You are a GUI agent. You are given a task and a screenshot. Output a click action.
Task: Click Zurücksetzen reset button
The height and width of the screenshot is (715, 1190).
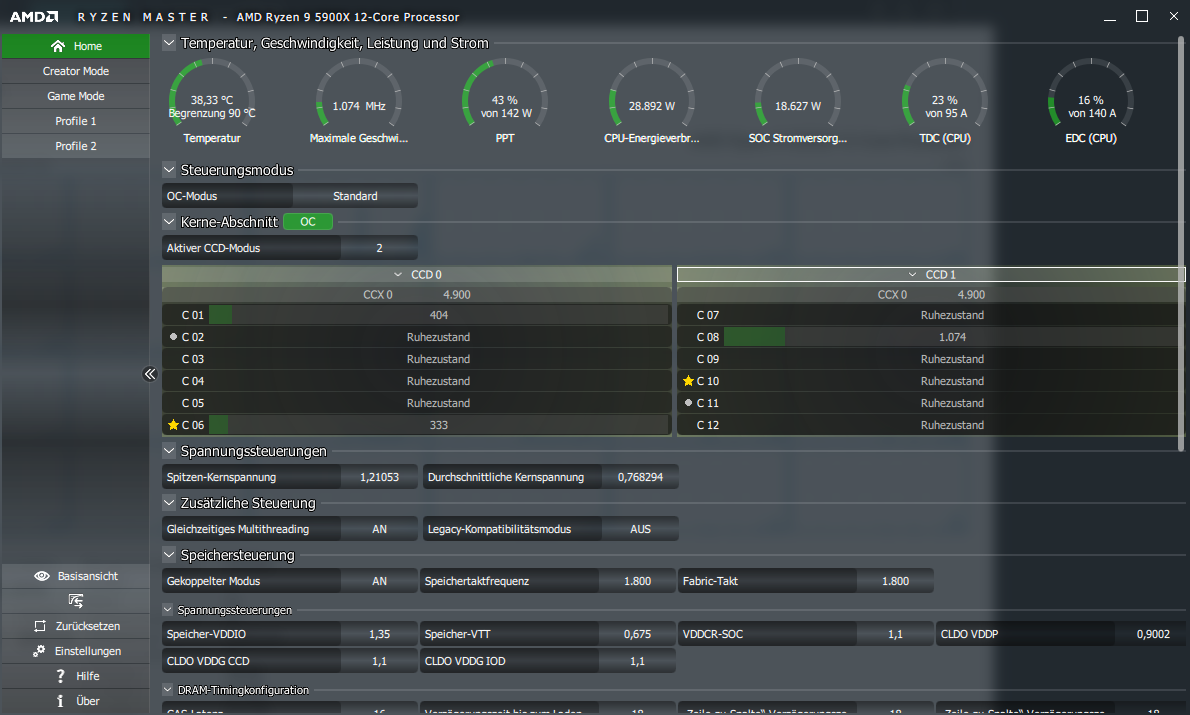point(76,626)
